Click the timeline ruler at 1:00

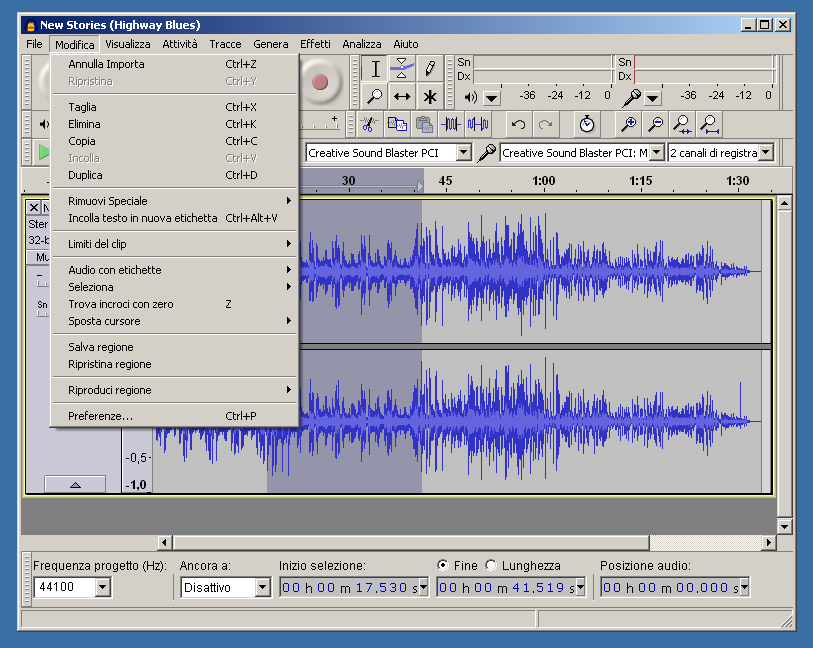click(543, 181)
